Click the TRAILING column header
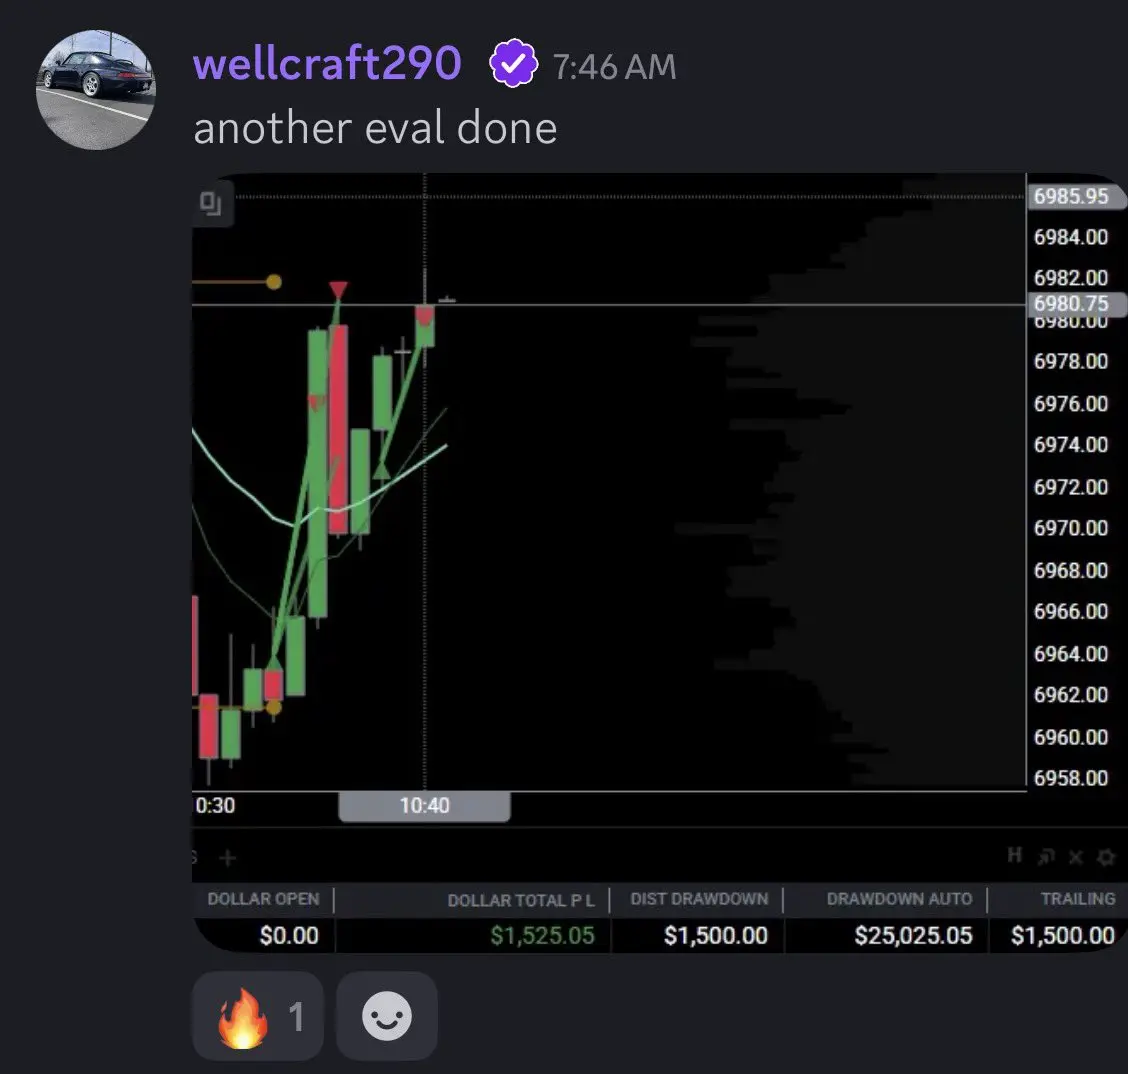1128x1074 pixels. tap(1078, 899)
